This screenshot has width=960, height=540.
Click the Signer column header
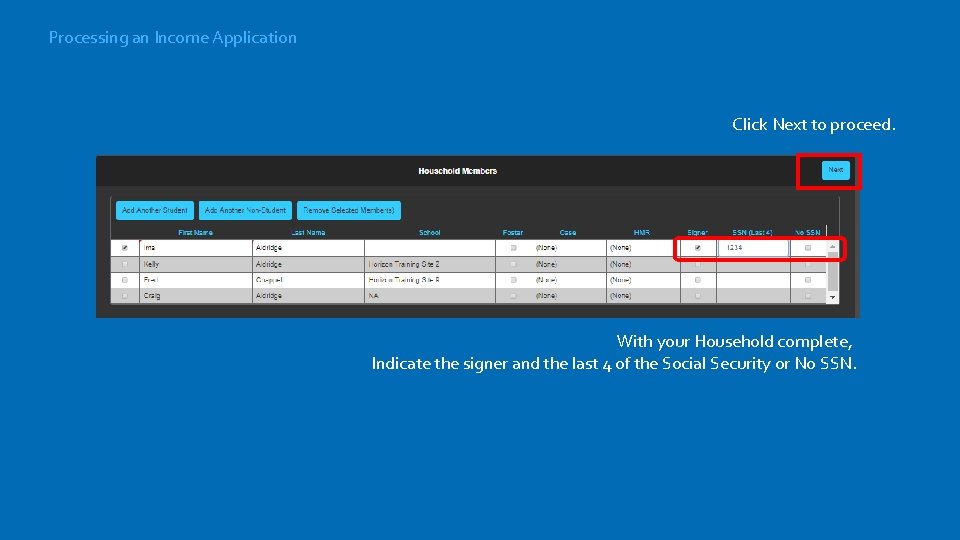point(697,233)
